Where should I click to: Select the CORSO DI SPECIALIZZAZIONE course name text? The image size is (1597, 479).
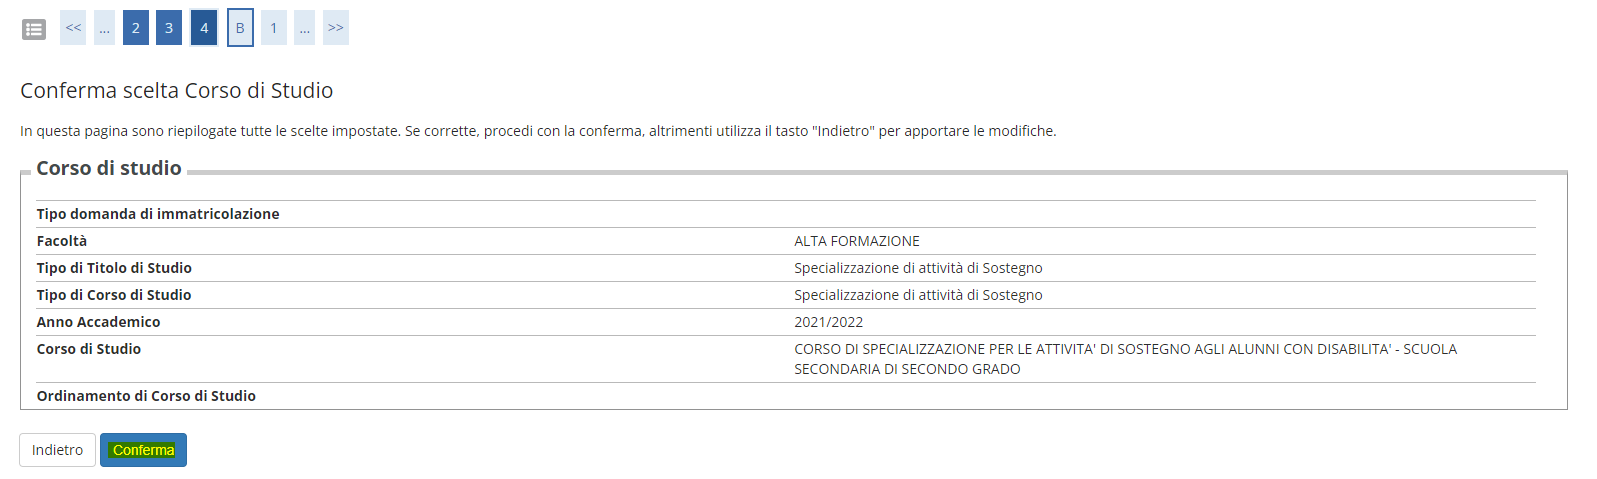click(x=1125, y=359)
